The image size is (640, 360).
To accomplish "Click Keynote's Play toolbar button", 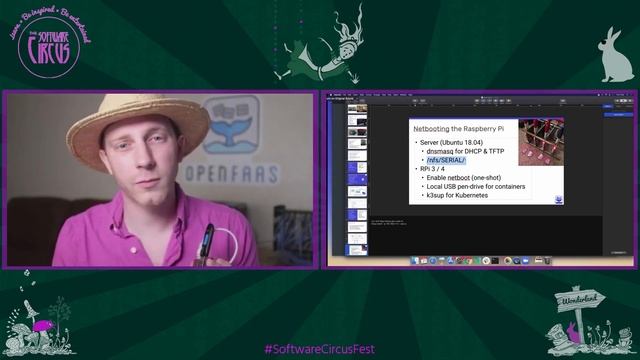I will click(415, 100).
